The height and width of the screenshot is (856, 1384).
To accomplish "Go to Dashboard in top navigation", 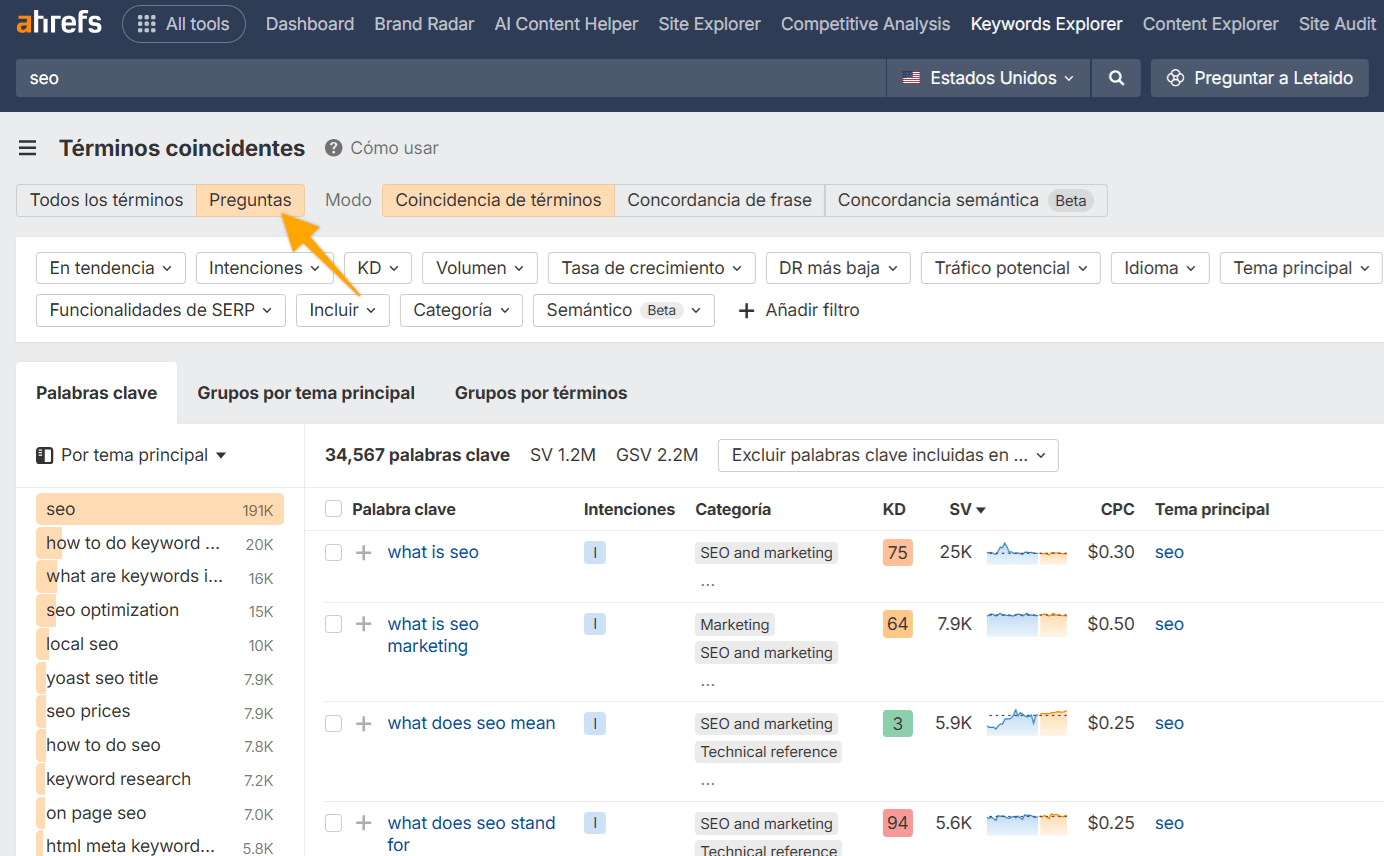I will pyautogui.click(x=310, y=24).
